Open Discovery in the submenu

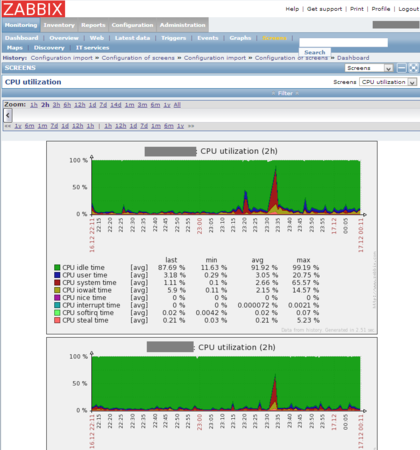tap(49, 48)
